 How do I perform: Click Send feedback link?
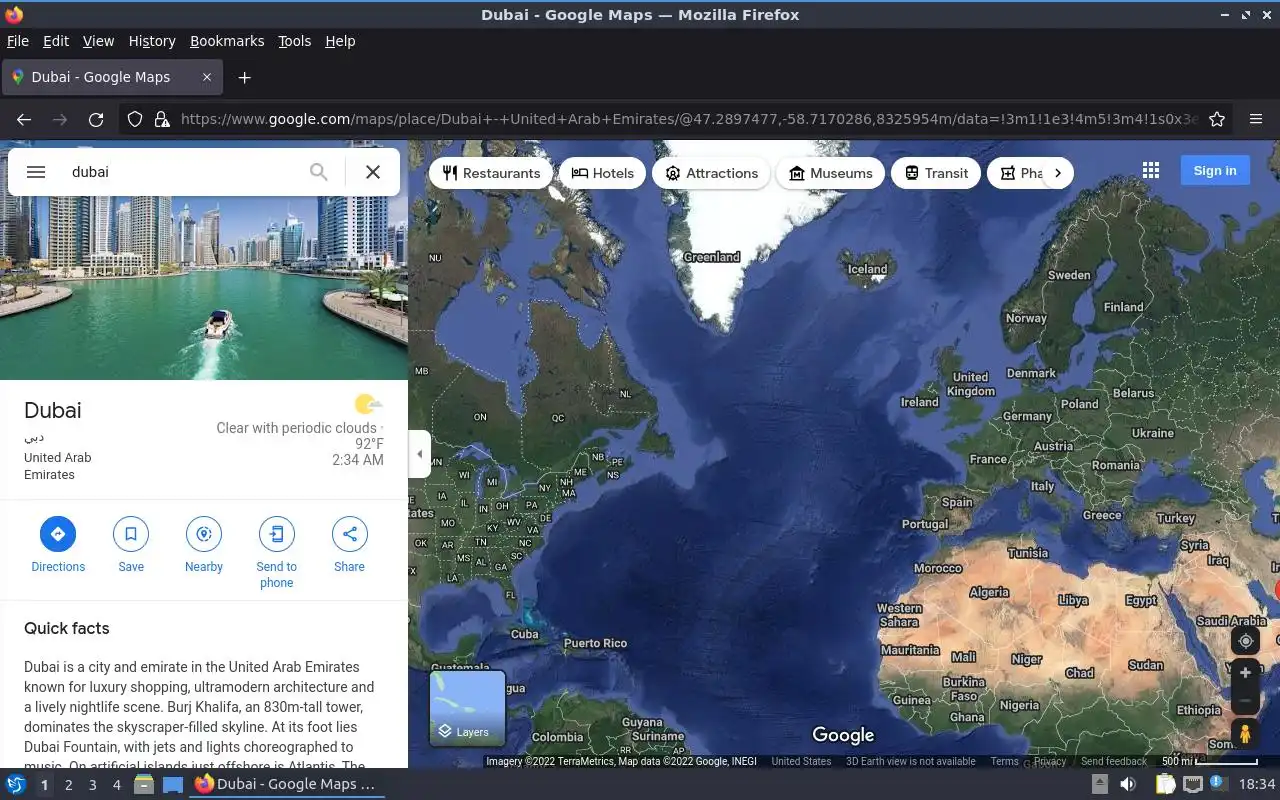tap(1114, 761)
